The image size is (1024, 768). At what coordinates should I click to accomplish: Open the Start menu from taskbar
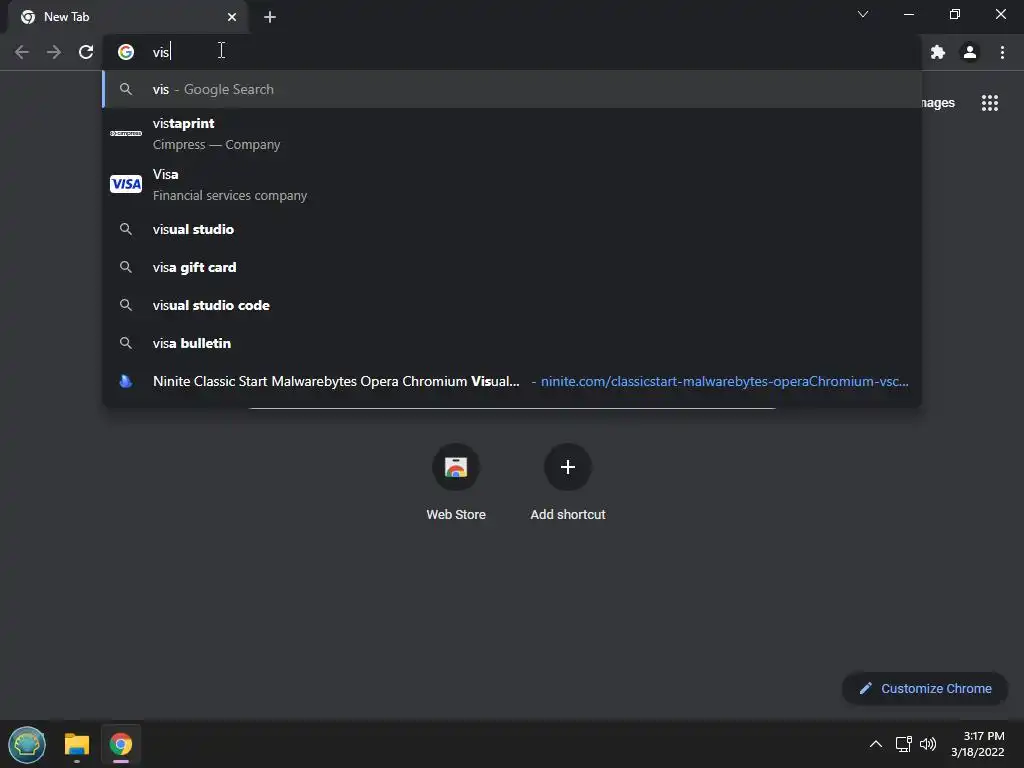pos(27,744)
